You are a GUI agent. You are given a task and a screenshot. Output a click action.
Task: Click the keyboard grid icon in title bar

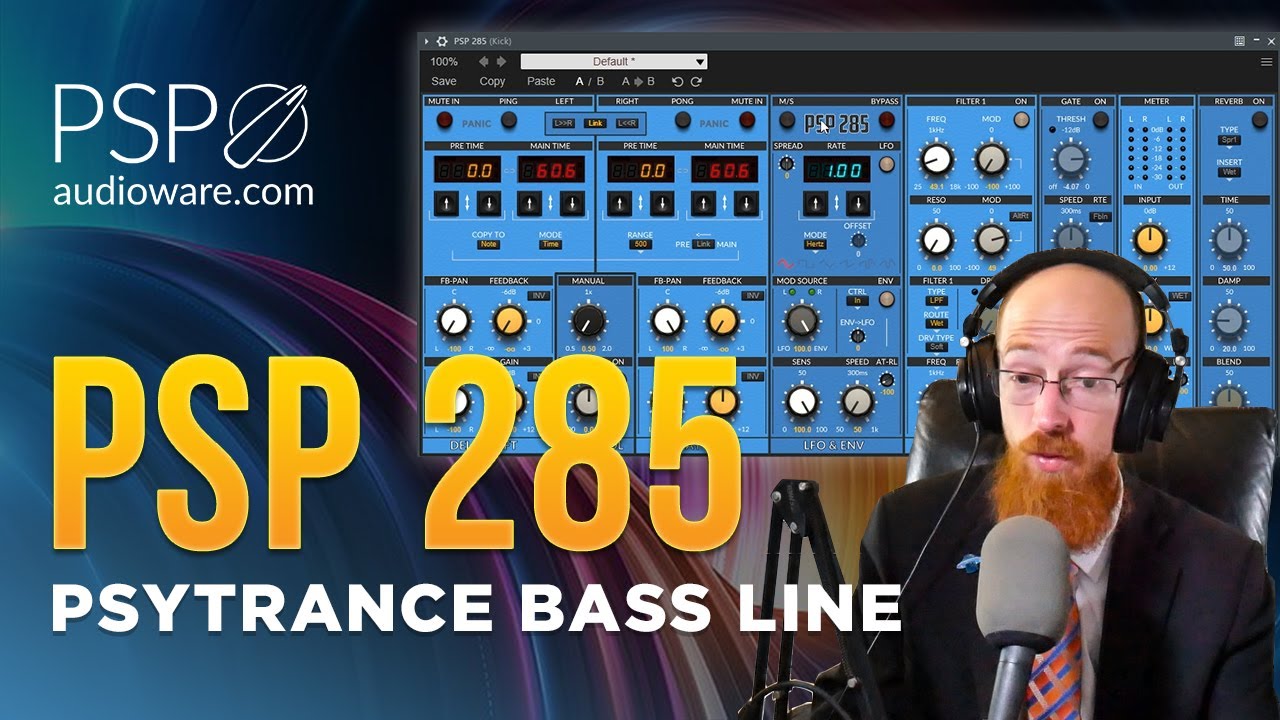1240,41
